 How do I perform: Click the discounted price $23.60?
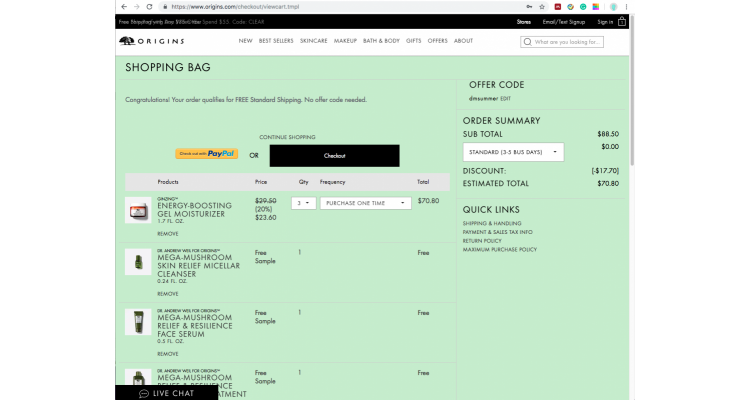(265, 218)
